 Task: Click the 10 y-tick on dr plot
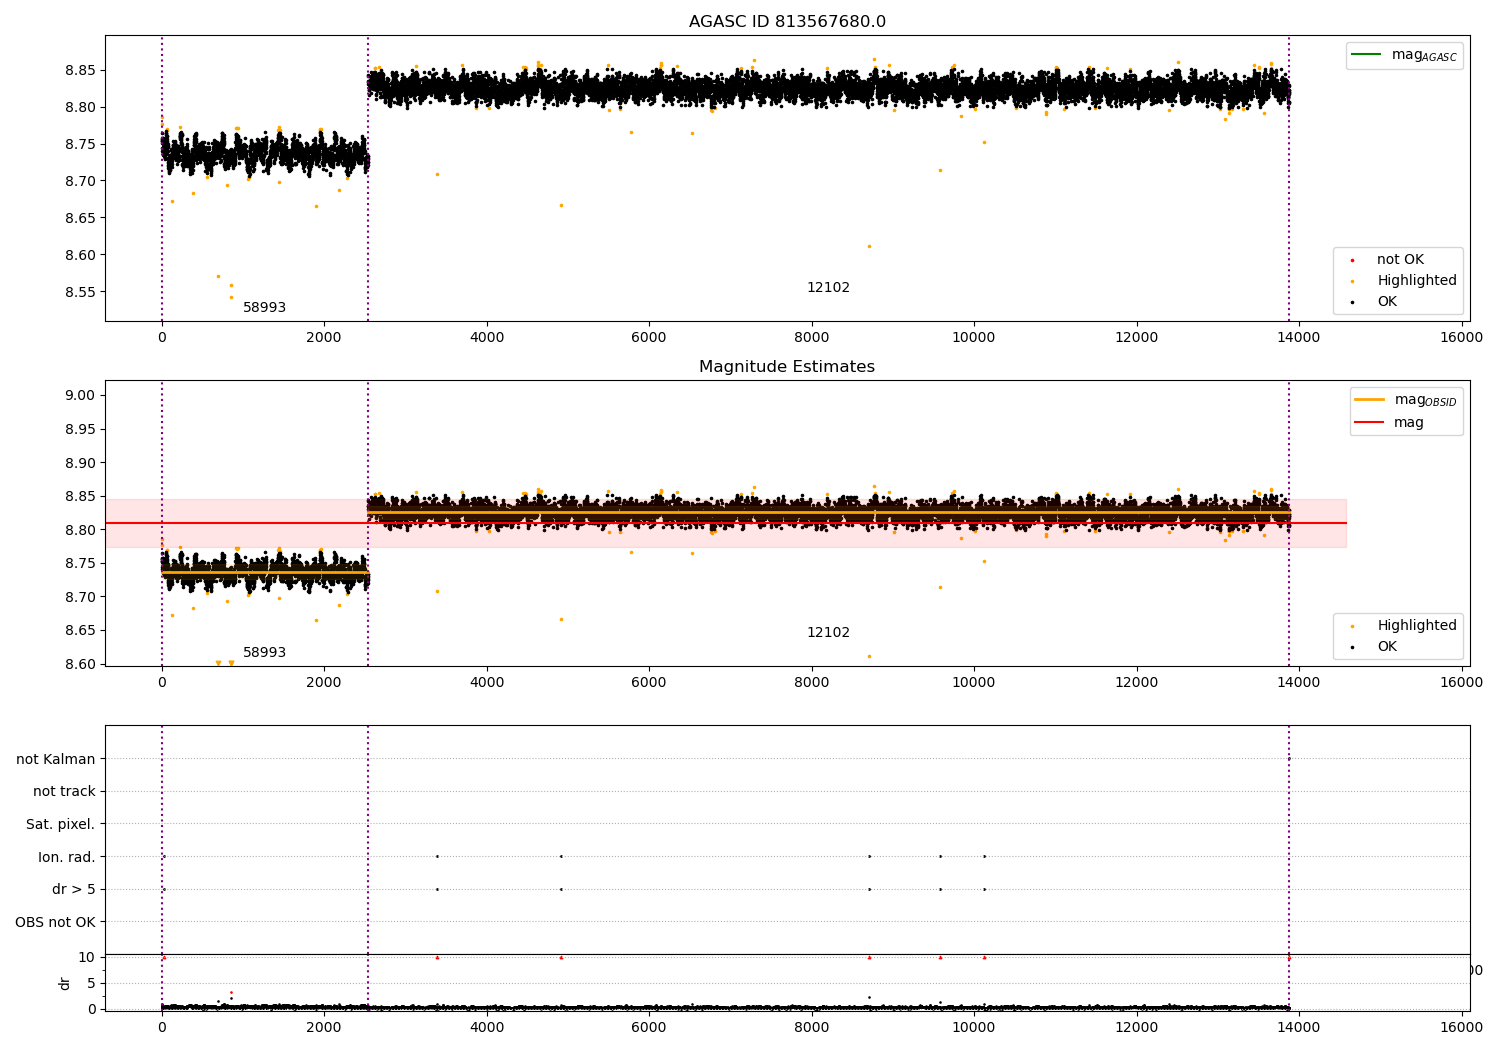click(x=87, y=958)
